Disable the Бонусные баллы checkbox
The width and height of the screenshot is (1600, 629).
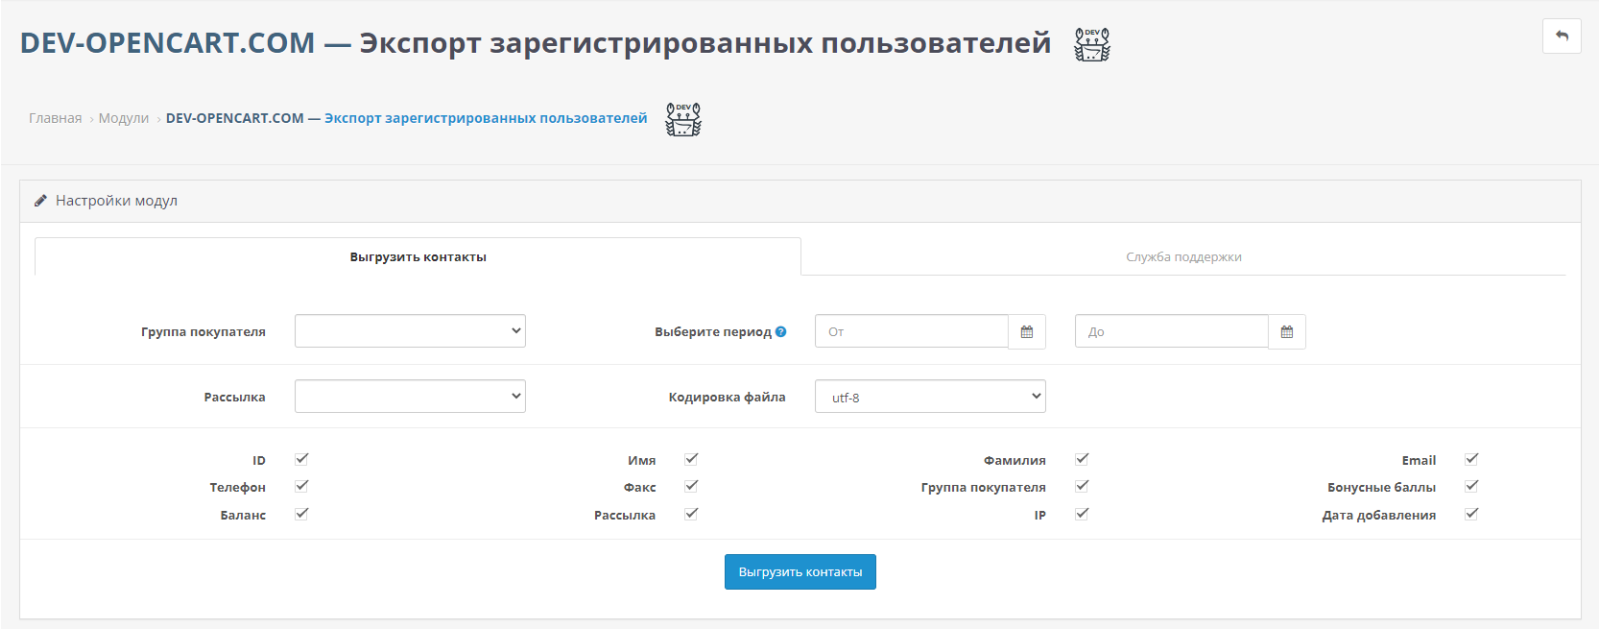pyautogui.click(x=1472, y=486)
